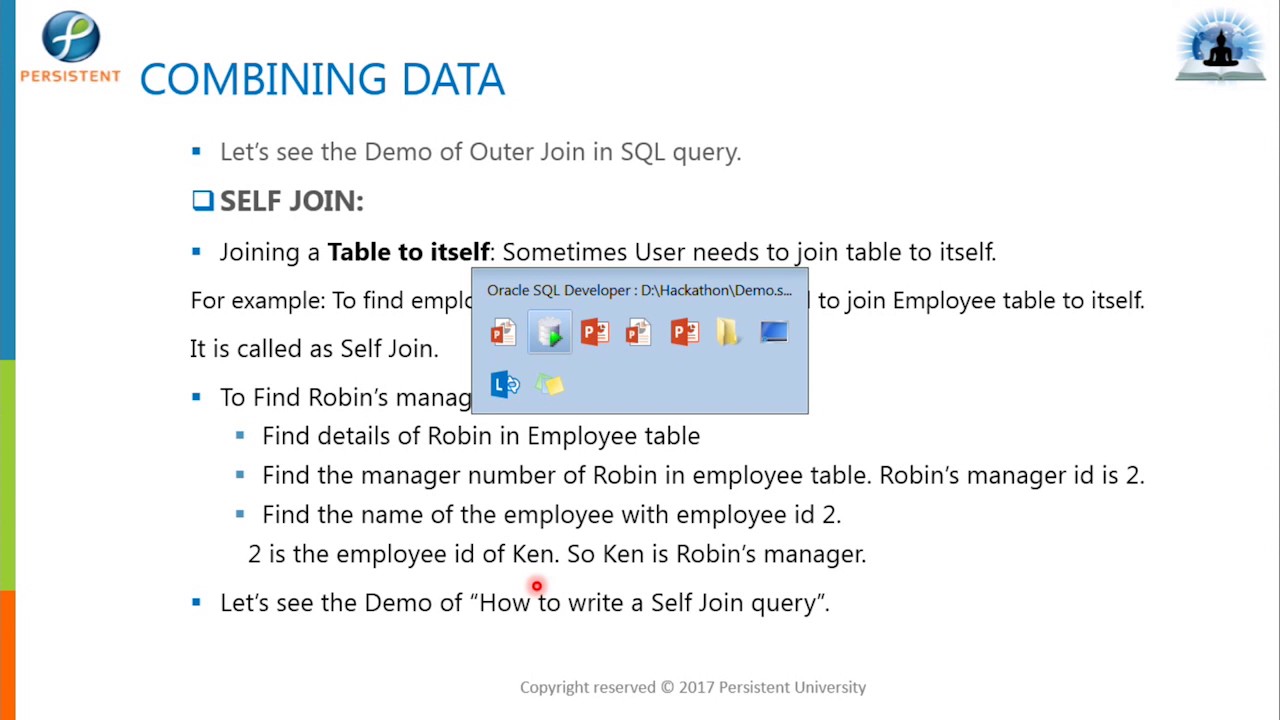Screen dimensions: 1280x720
Task: Click PowerPoint app icon right of SQL Developer
Action: pyautogui.click(x=594, y=332)
